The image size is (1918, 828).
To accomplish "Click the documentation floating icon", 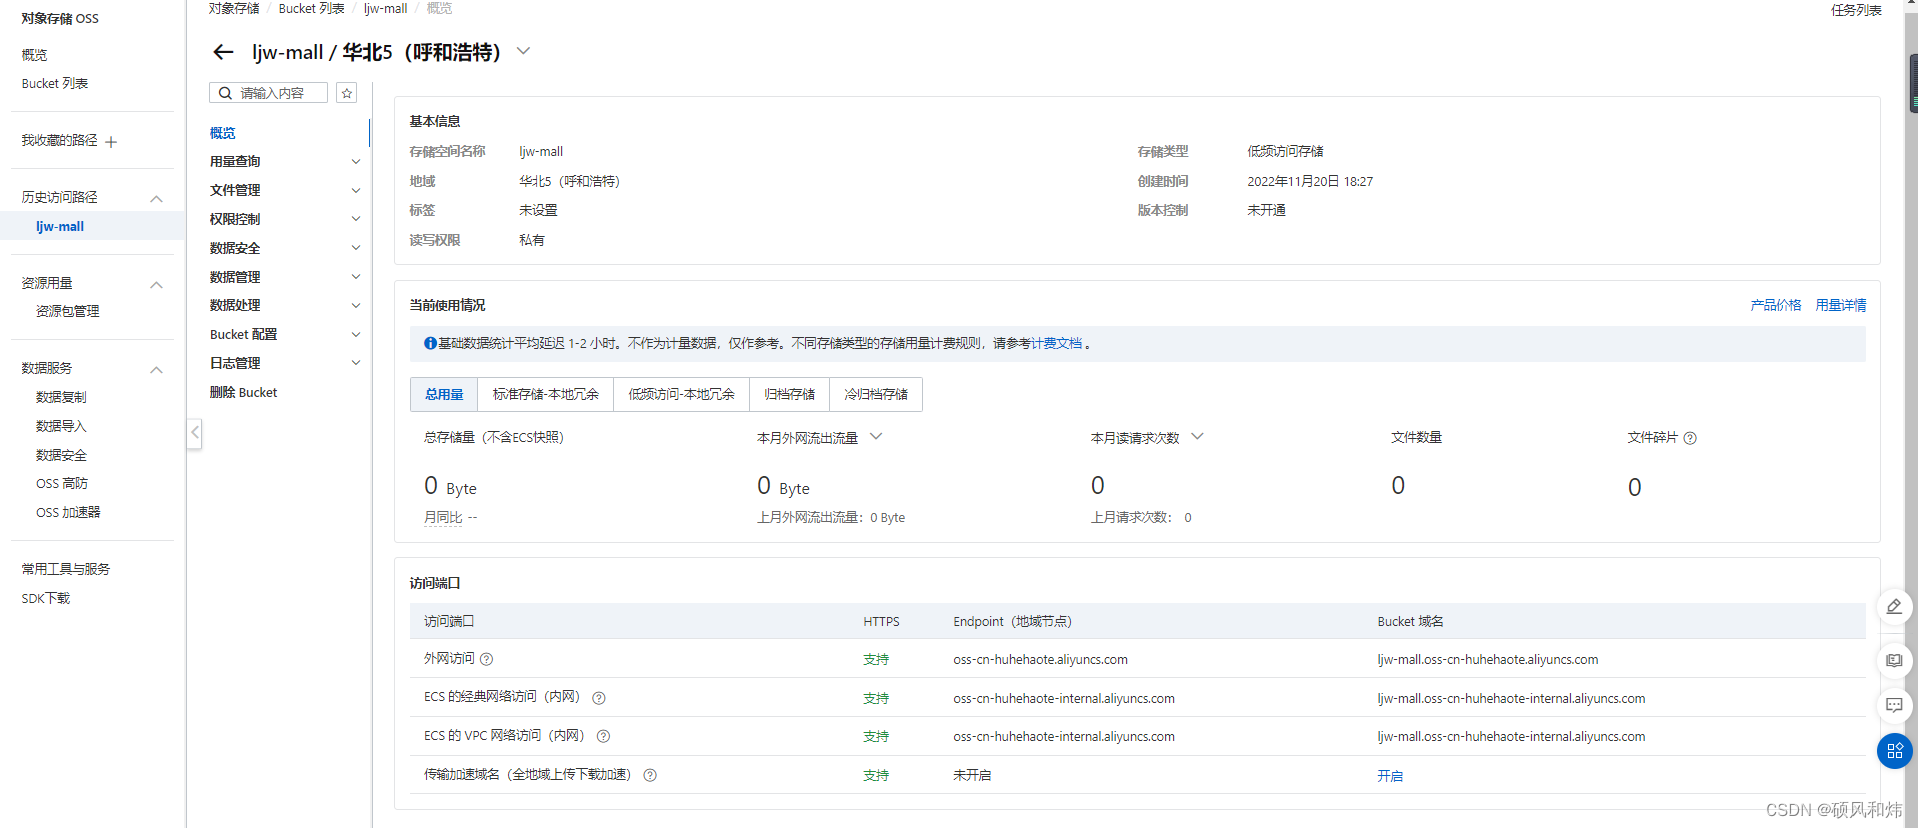I will point(1894,660).
